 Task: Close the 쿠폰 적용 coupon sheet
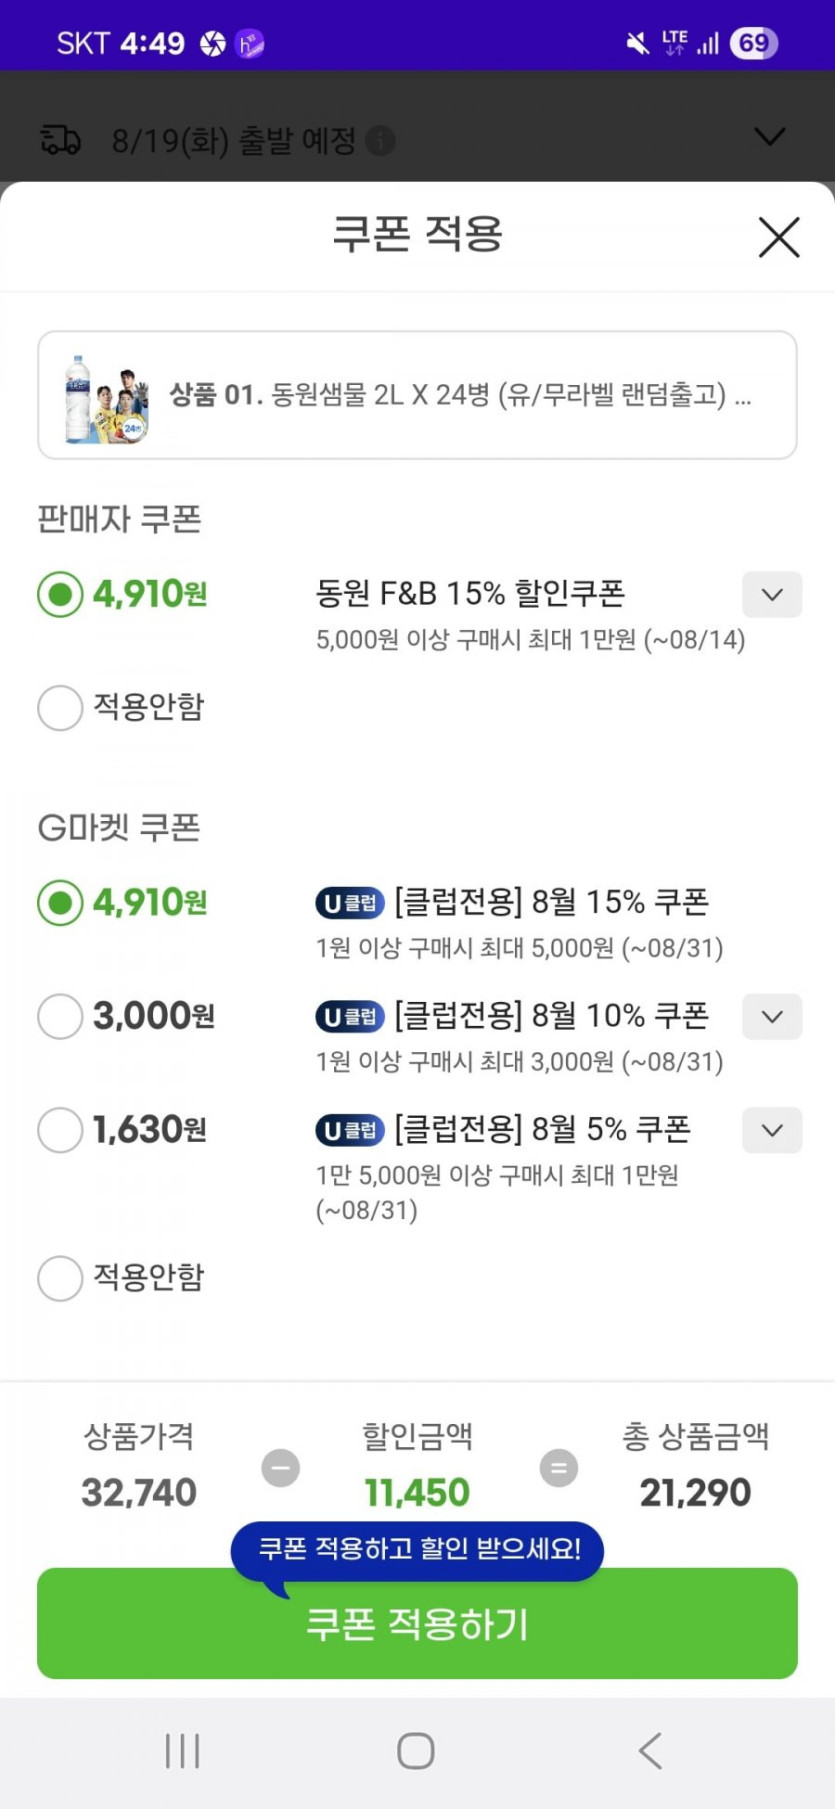click(778, 238)
